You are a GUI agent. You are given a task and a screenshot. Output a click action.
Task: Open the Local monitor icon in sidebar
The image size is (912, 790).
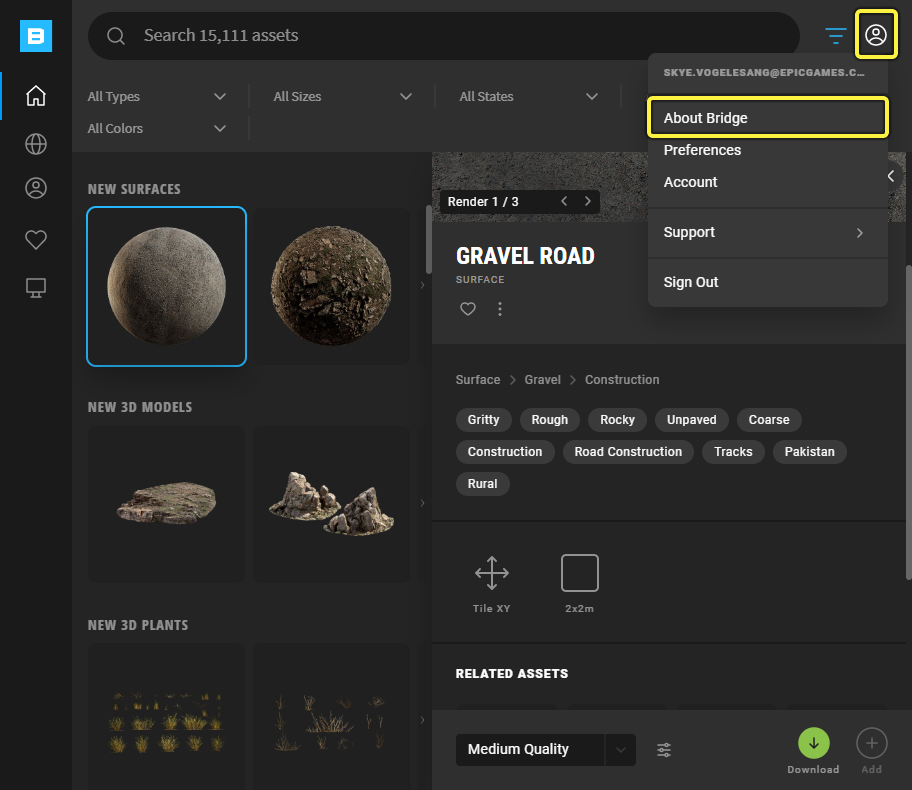(36, 288)
